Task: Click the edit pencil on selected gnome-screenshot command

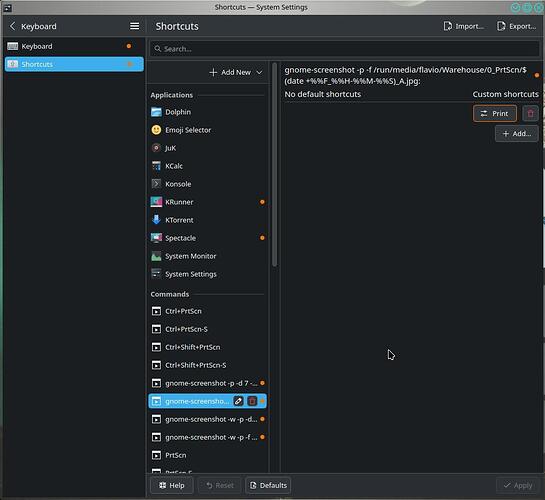Action: pos(238,401)
